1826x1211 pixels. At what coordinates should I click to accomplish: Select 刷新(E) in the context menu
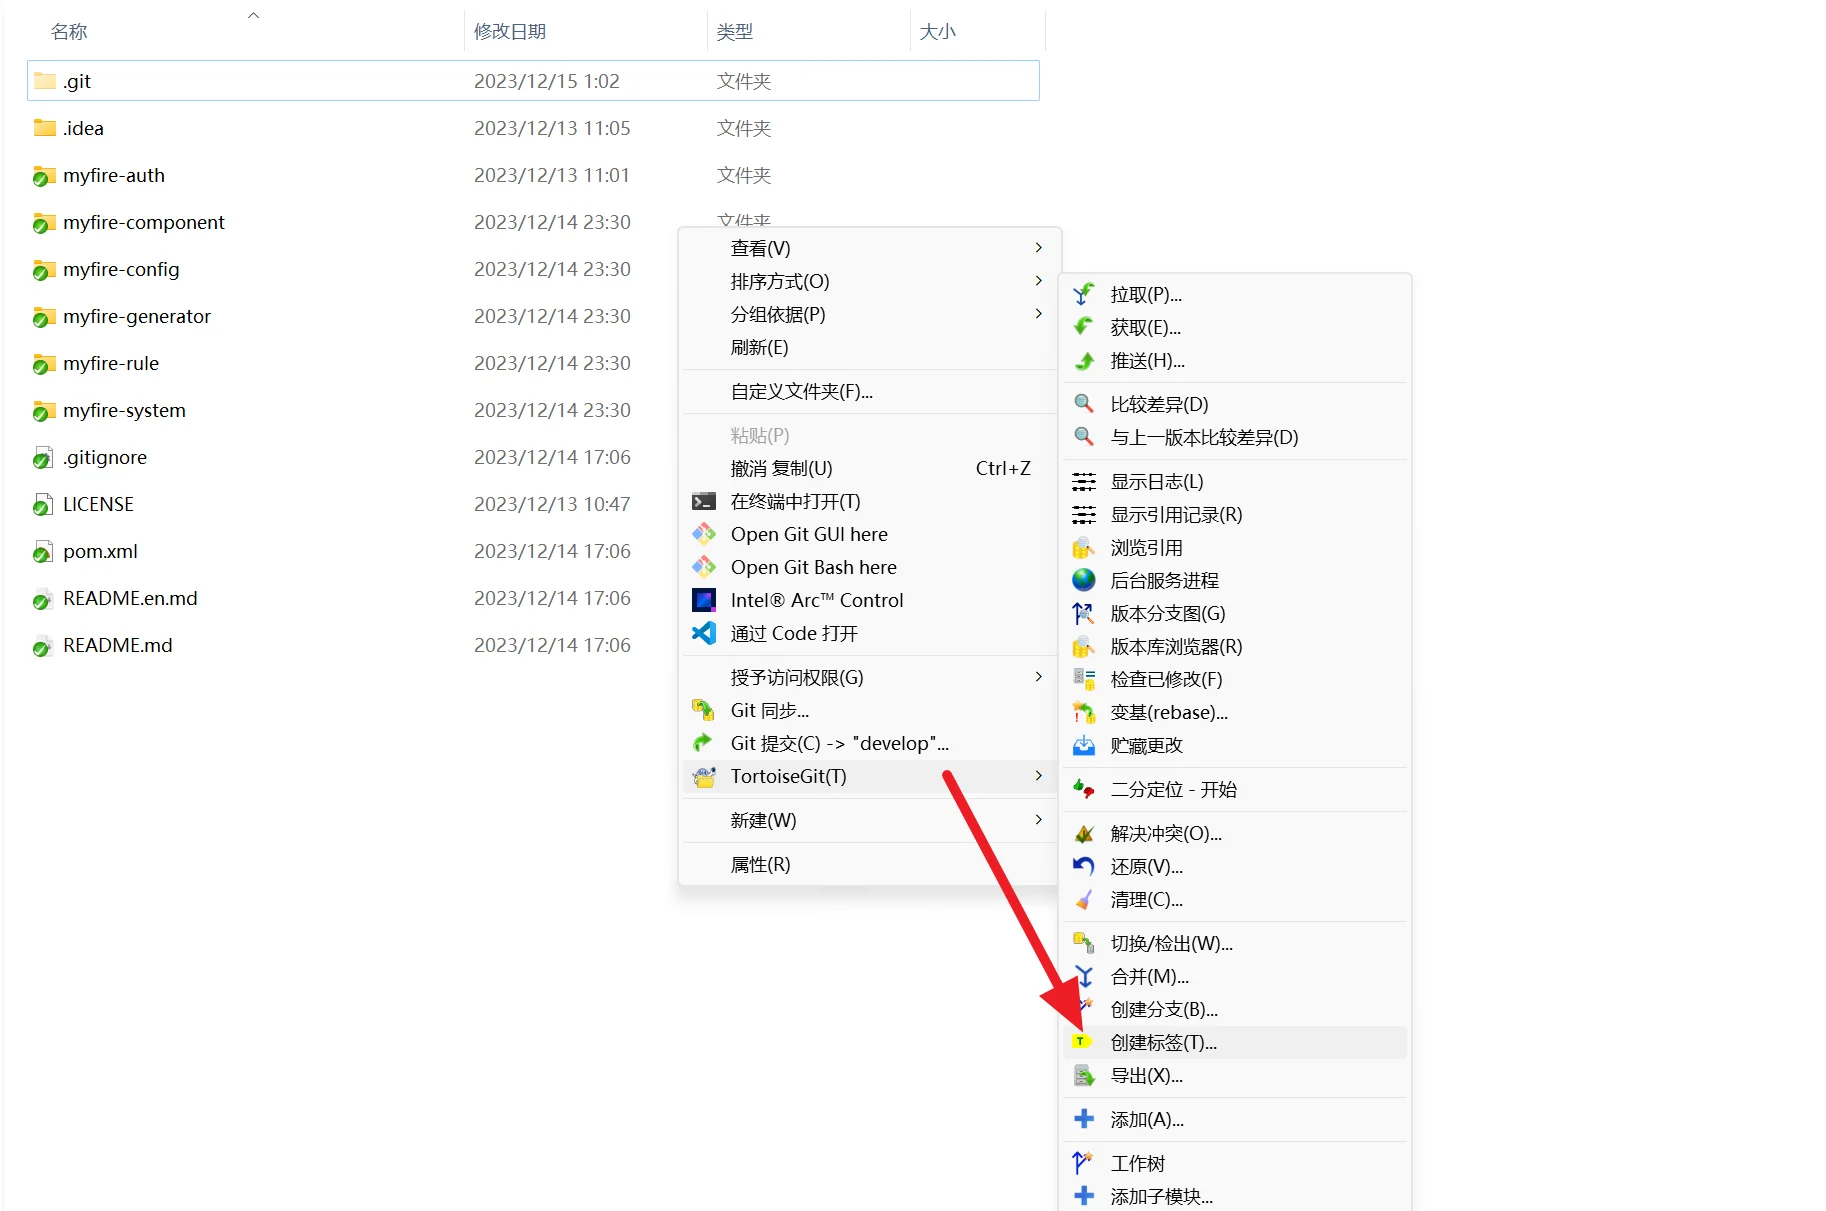click(x=759, y=347)
